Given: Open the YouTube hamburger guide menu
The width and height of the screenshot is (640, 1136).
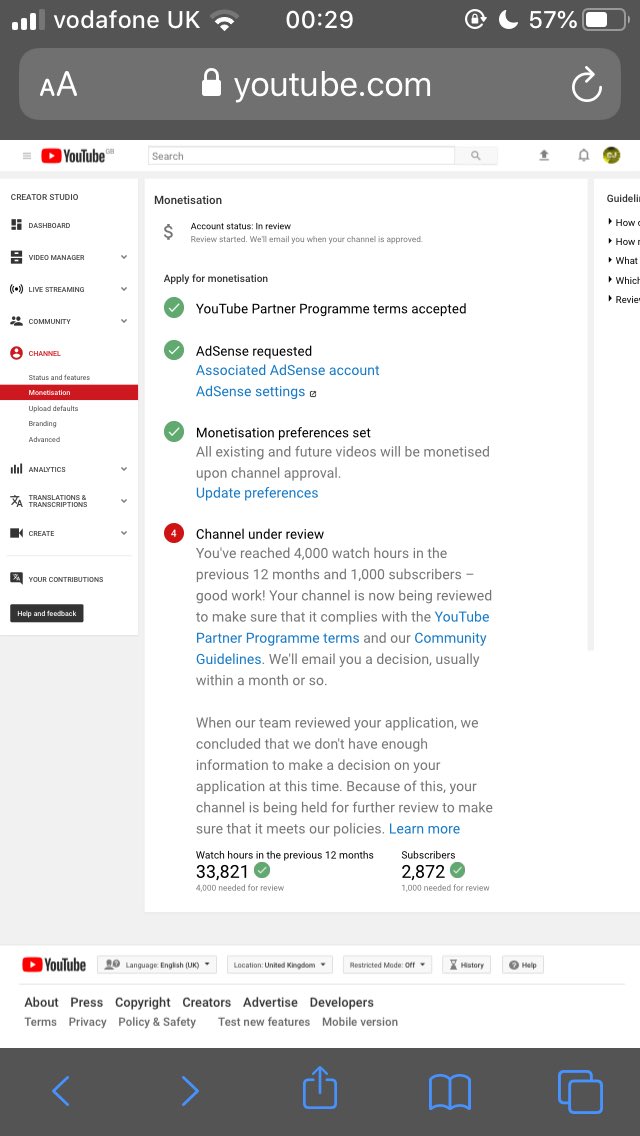Looking at the screenshot, I should (x=27, y=156).
